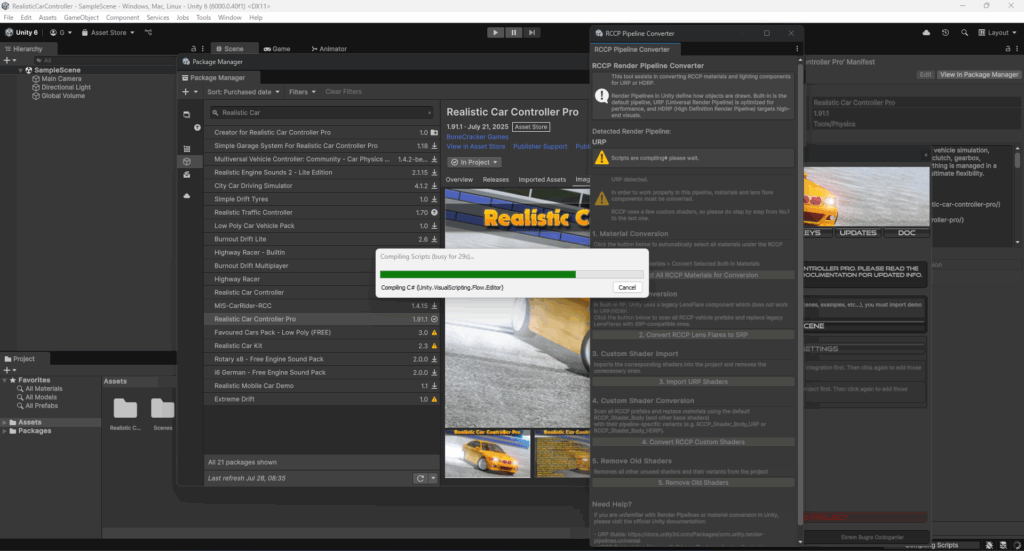
Task: Cancel the Compiling Scripts dialog
Action: (x=626, y=287)
